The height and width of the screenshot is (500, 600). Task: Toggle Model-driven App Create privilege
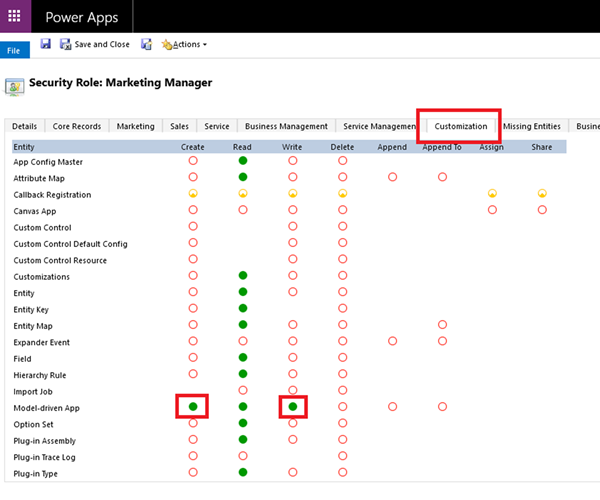(x=193, y=407)
